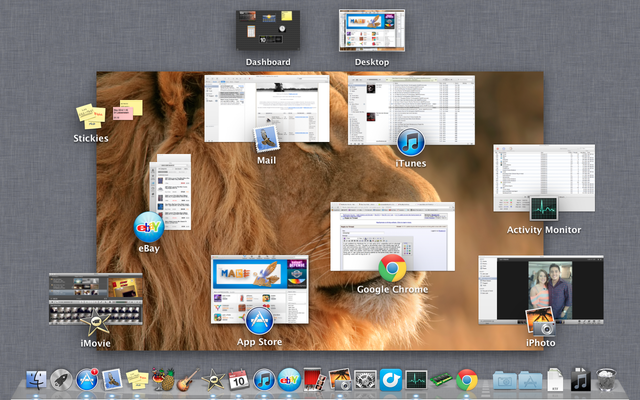Click the 'Desktop' label
Image resolution: width=640 pixels, height=400 pixels.
372,62
